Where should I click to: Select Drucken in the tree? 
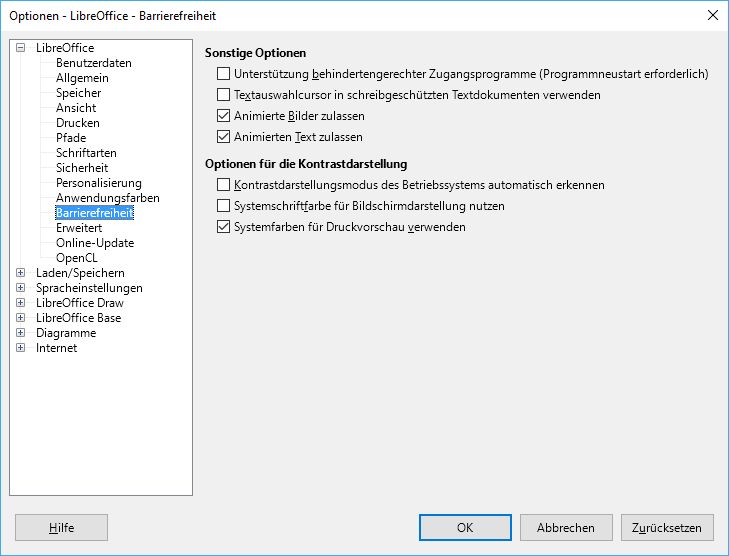coord(78,123)
